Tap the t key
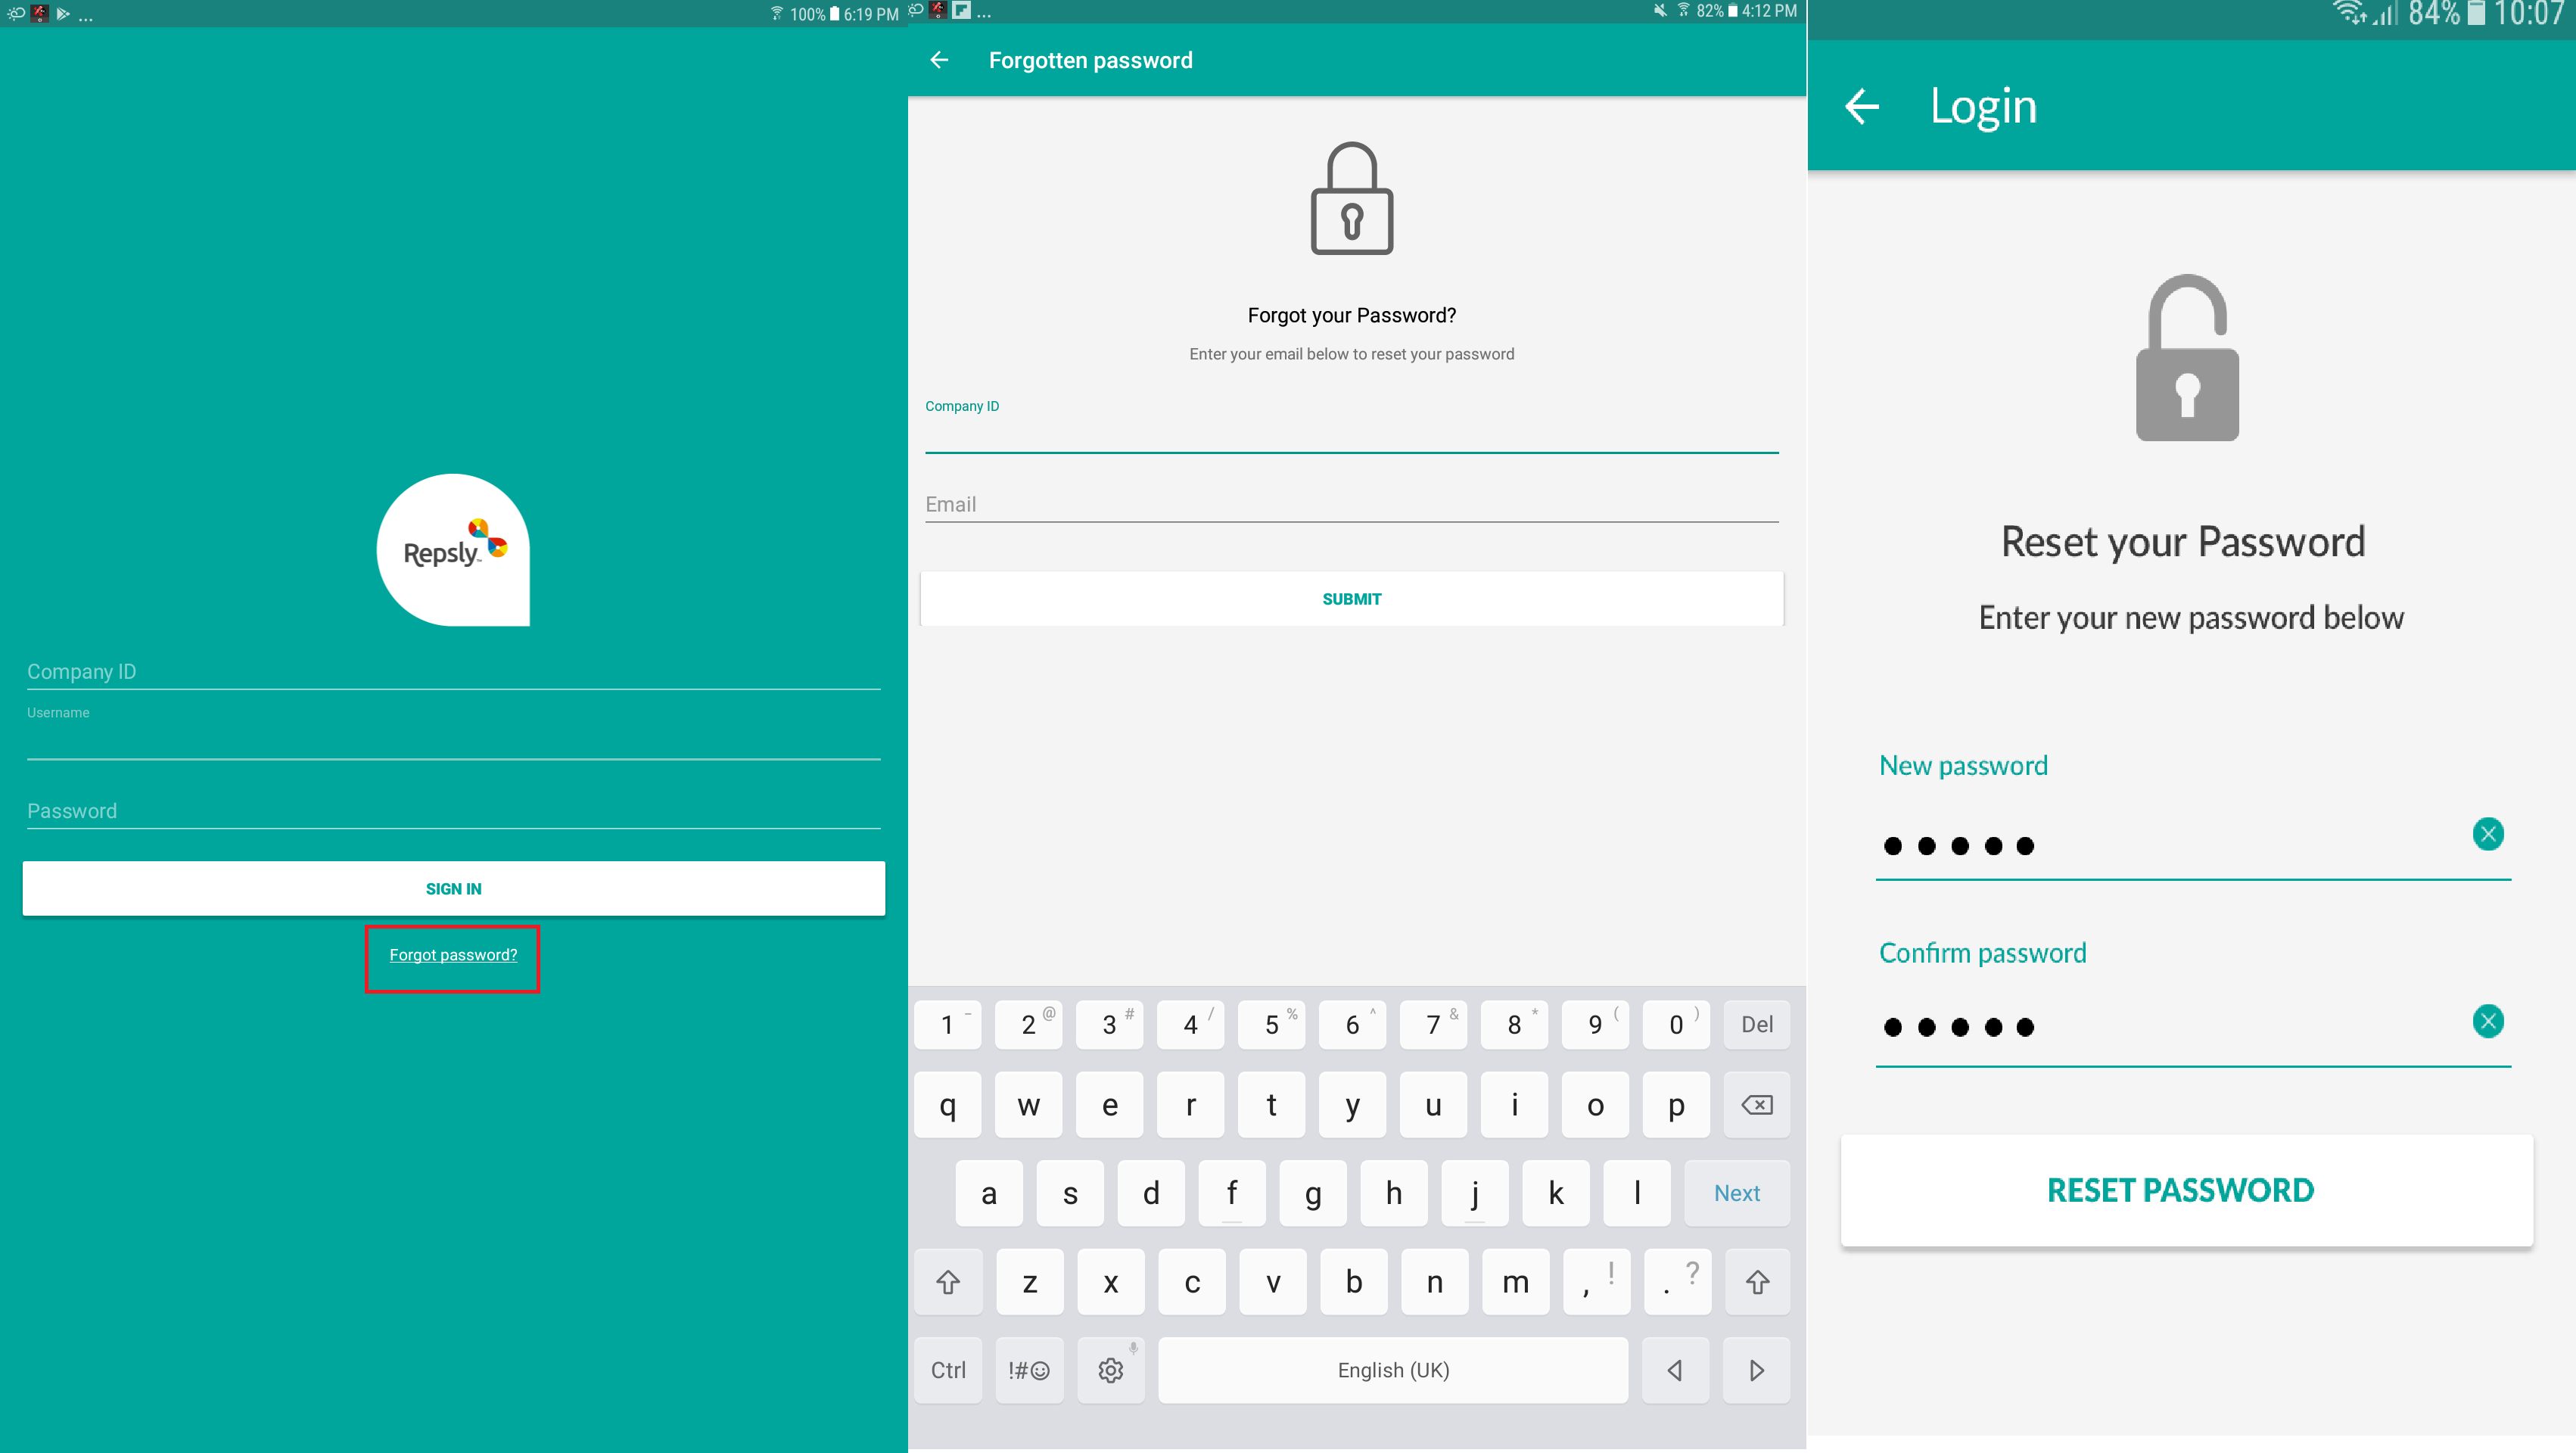2576x1453 pixels. pos(1272,1105)
